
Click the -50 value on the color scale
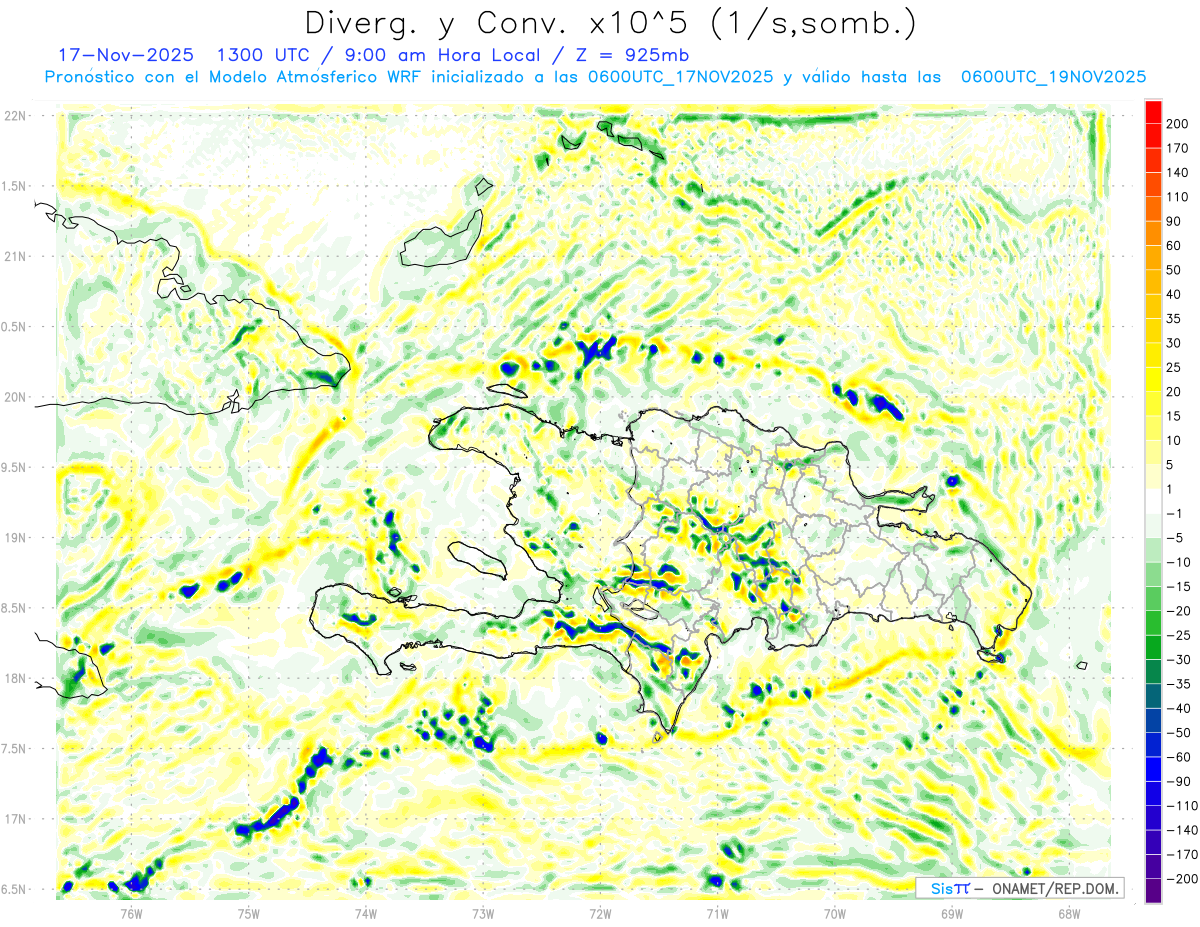[x=1180, y=732]
